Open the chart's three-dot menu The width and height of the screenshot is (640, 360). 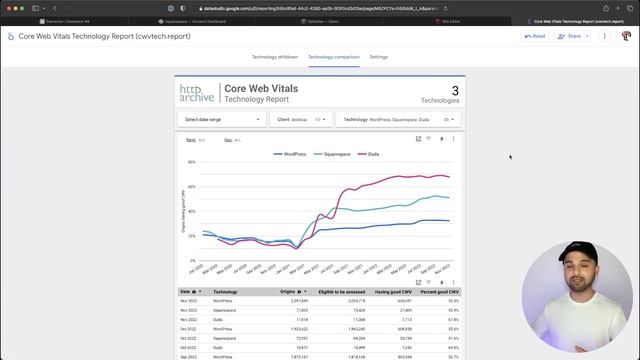coord(453,139)
